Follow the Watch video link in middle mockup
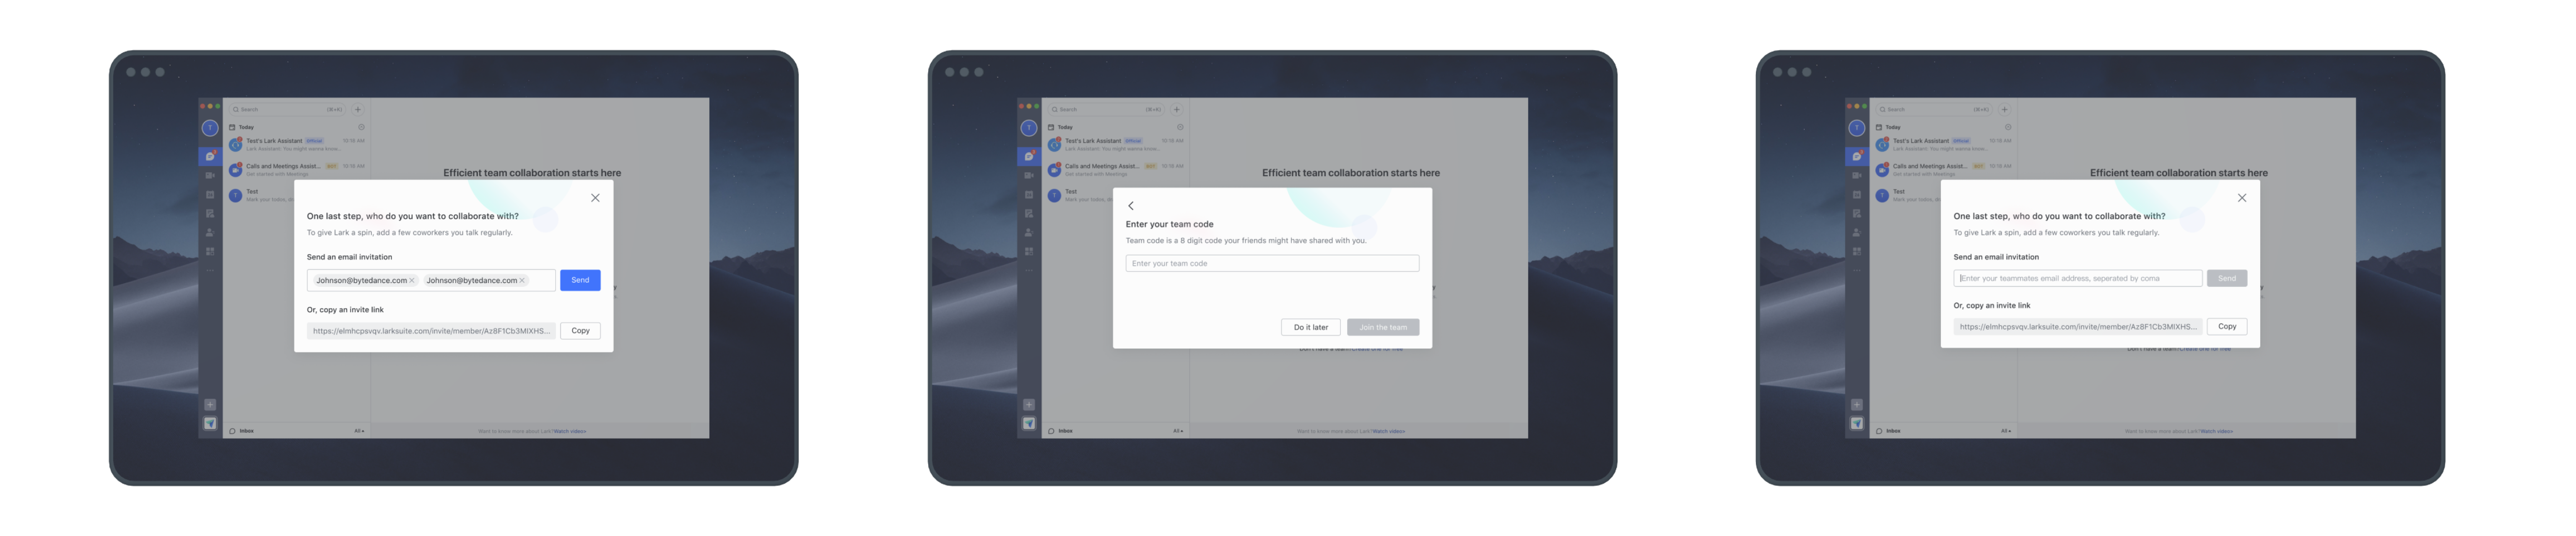2576x536 pixels. pos(1389,431)
